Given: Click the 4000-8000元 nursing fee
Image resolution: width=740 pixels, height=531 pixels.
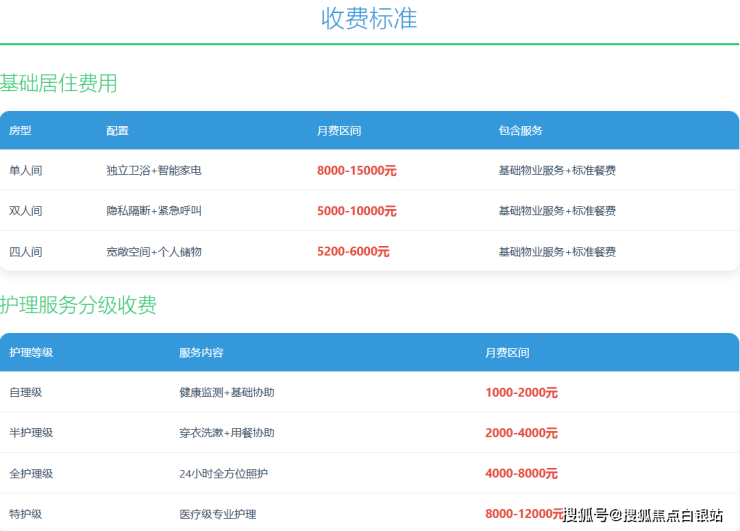Looking at the screenshot, I should coord(521,473).
